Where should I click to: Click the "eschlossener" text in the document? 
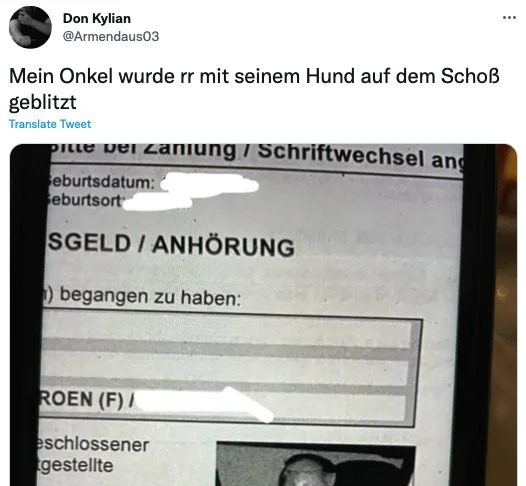(x=92, y=445)
